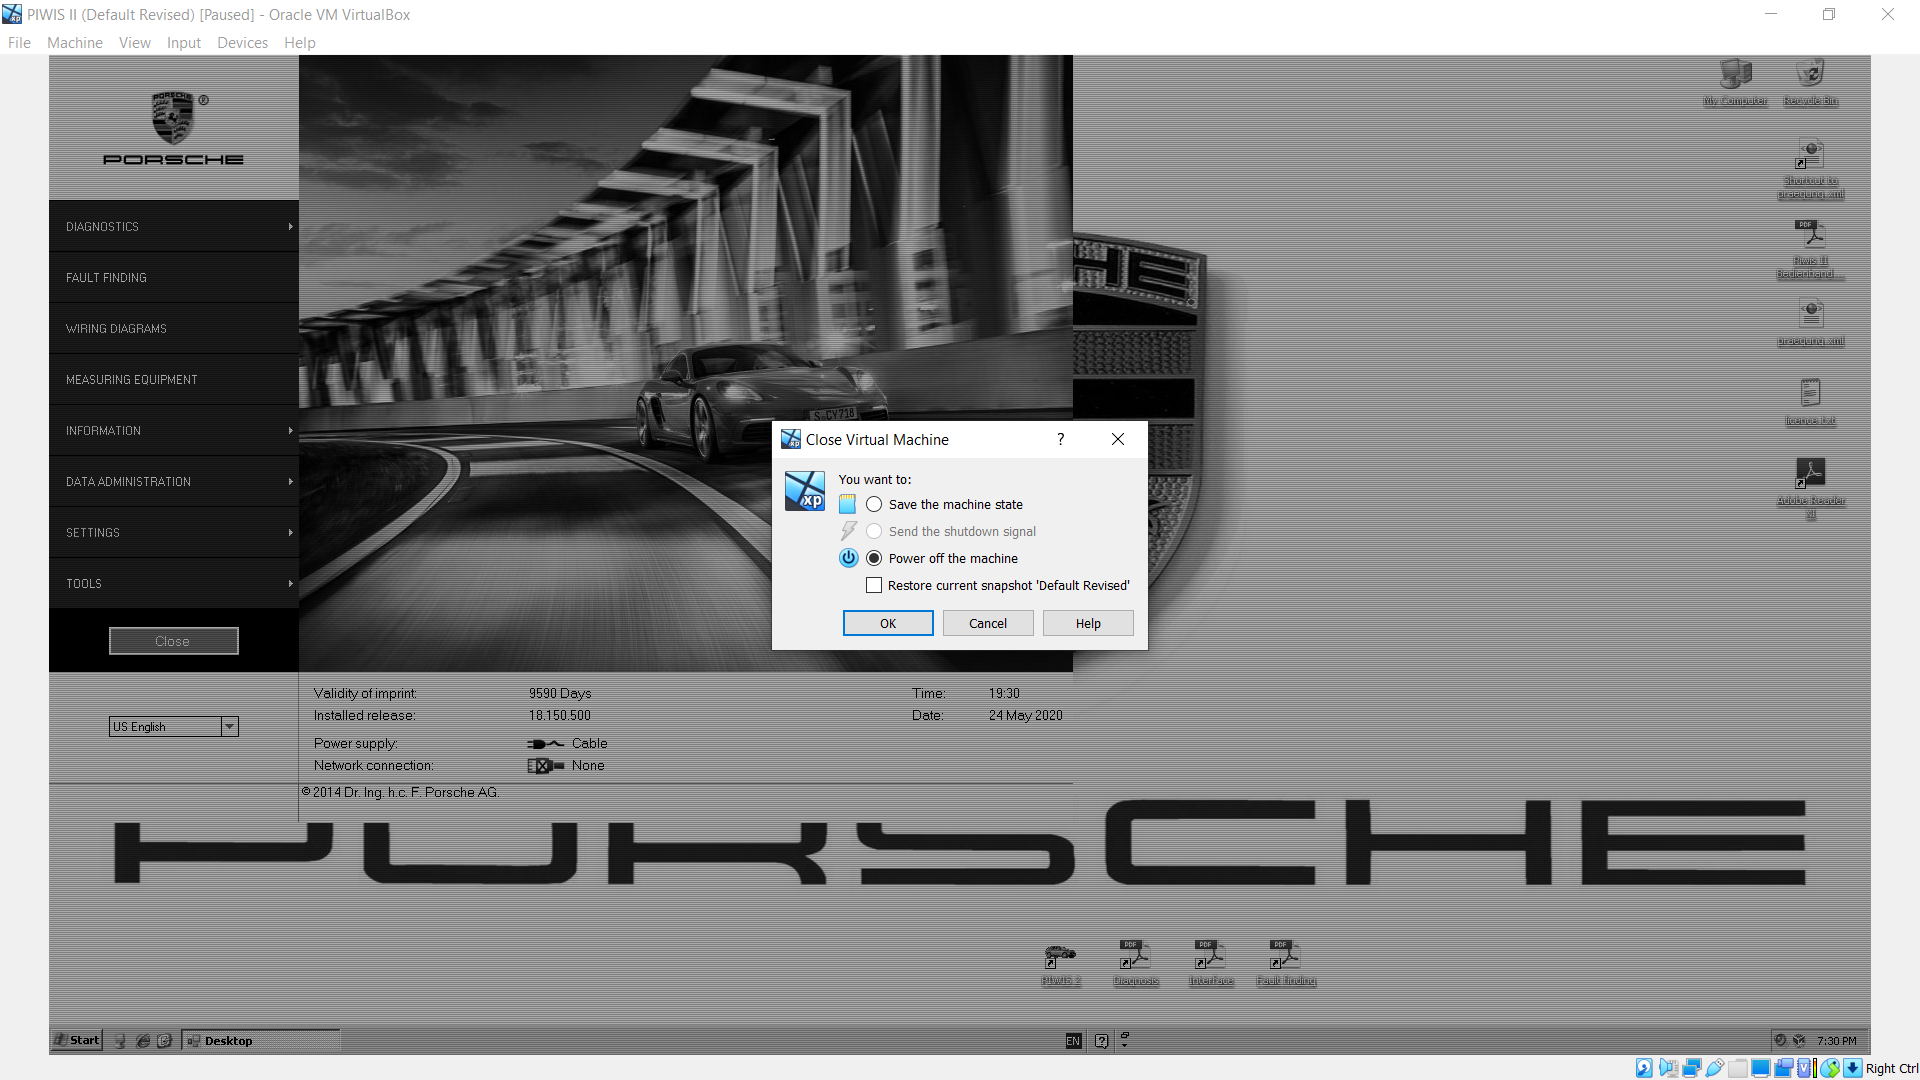Viewport: 1920px width, 1080px height.
Task: Open the Recycle Bin icon
Action: [x=1810, y=78]
